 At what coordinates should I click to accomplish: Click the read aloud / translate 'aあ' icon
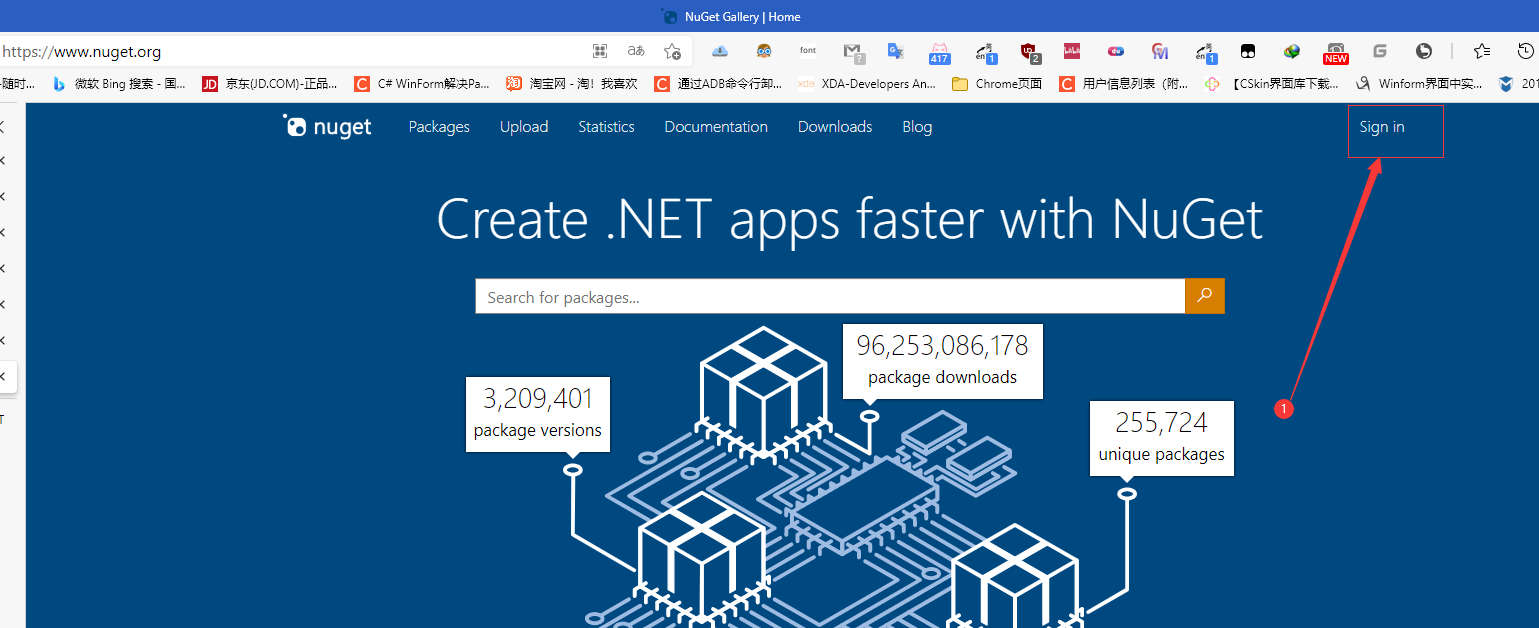click(635, 51)
